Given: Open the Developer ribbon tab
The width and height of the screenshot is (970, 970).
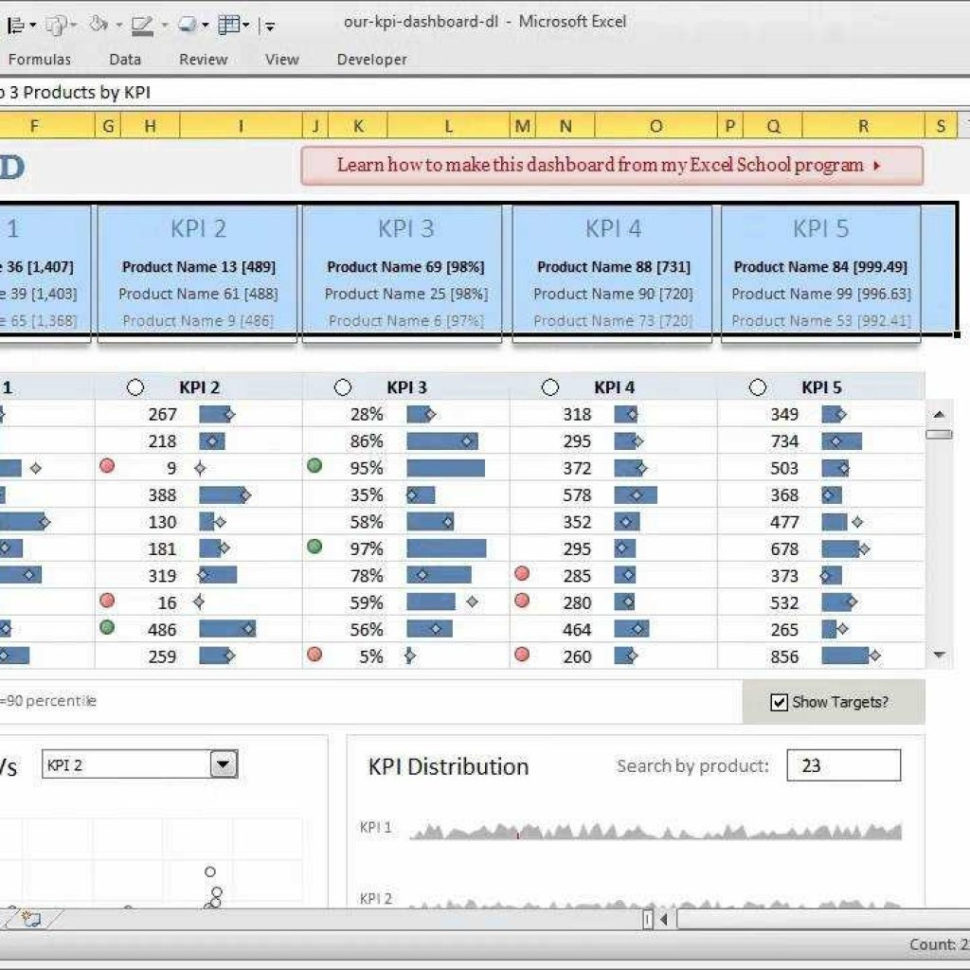Looking at the screenshot, I should click(370, 59).
